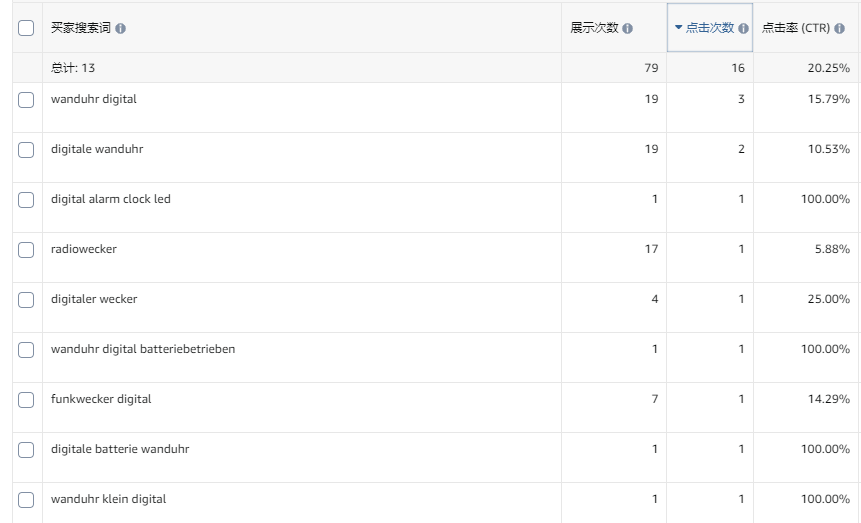Check the funkwecker digital row checkbox

click(x=26, y=400)
